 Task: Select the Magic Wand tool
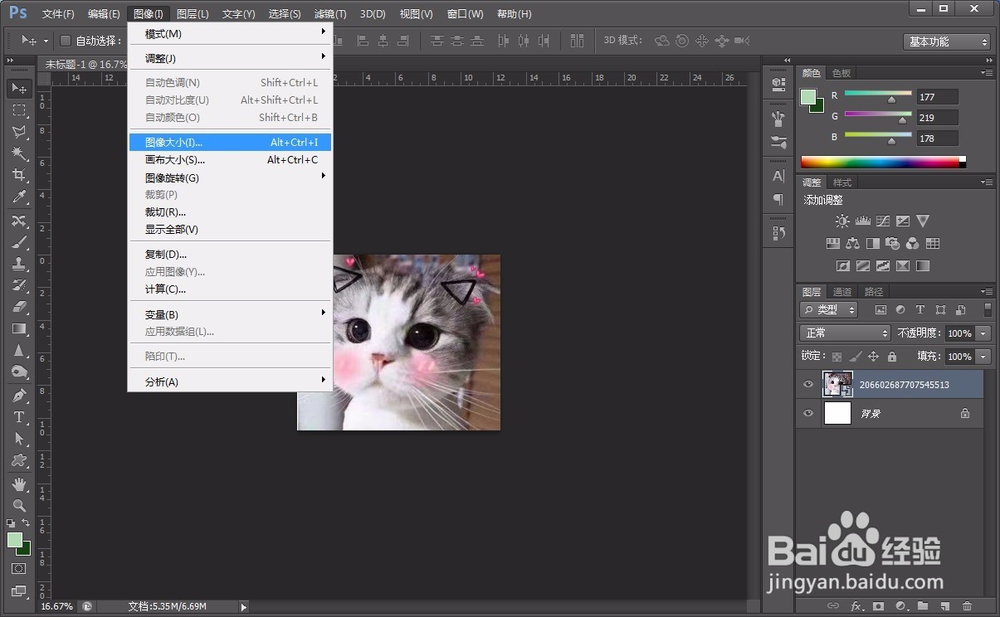(19, 154)
